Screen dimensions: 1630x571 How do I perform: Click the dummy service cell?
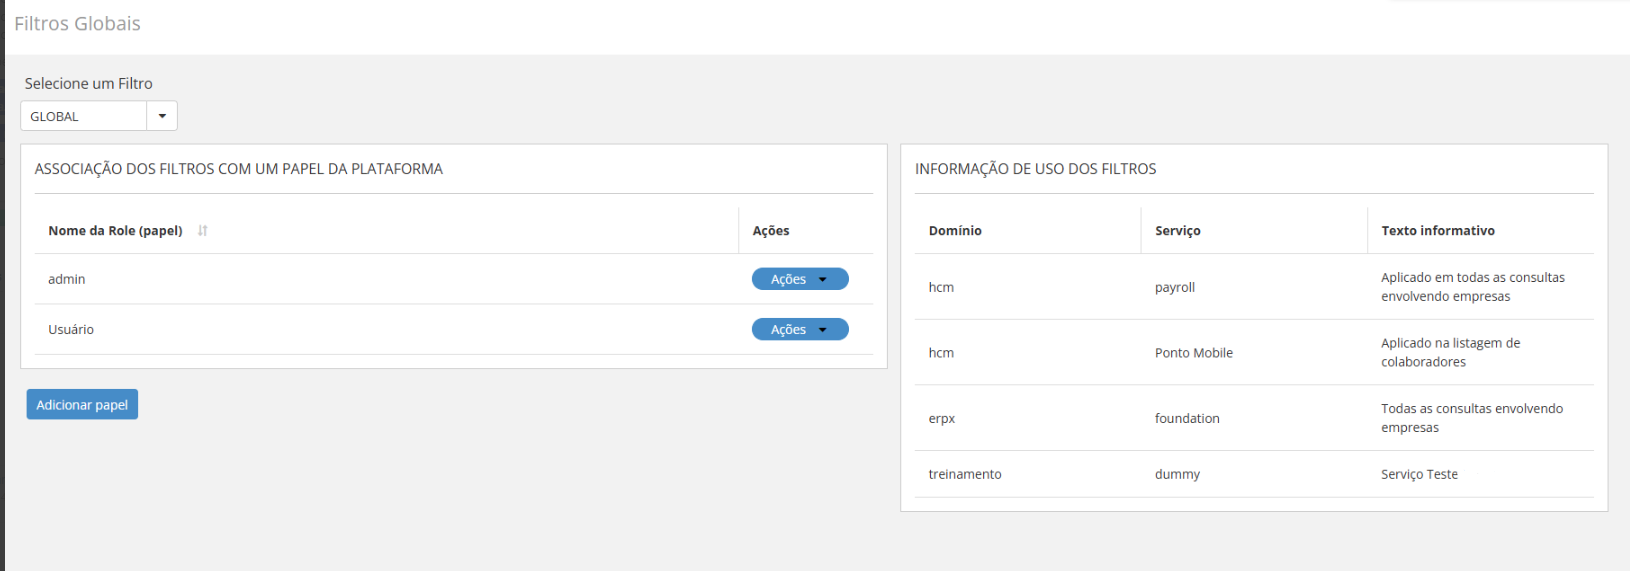1177,475
